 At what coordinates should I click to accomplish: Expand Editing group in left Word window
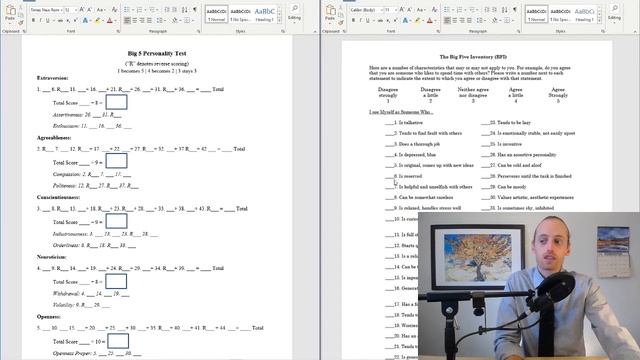click(294, 13)
